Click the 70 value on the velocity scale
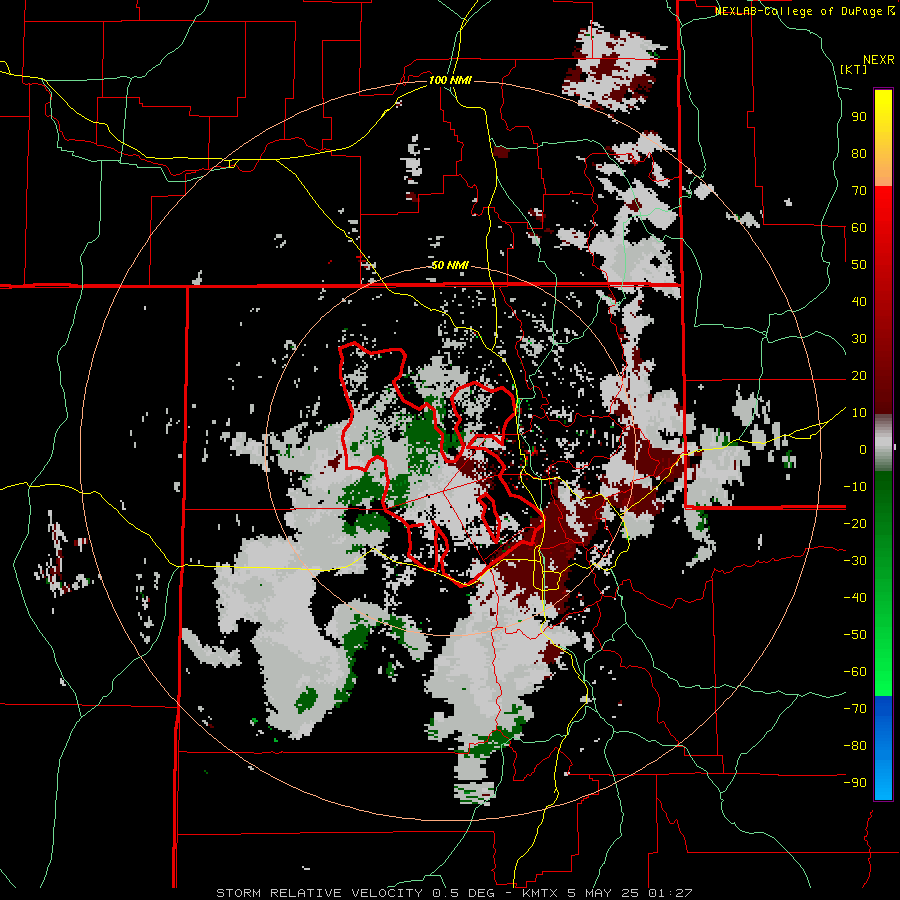 click(859, 191)
